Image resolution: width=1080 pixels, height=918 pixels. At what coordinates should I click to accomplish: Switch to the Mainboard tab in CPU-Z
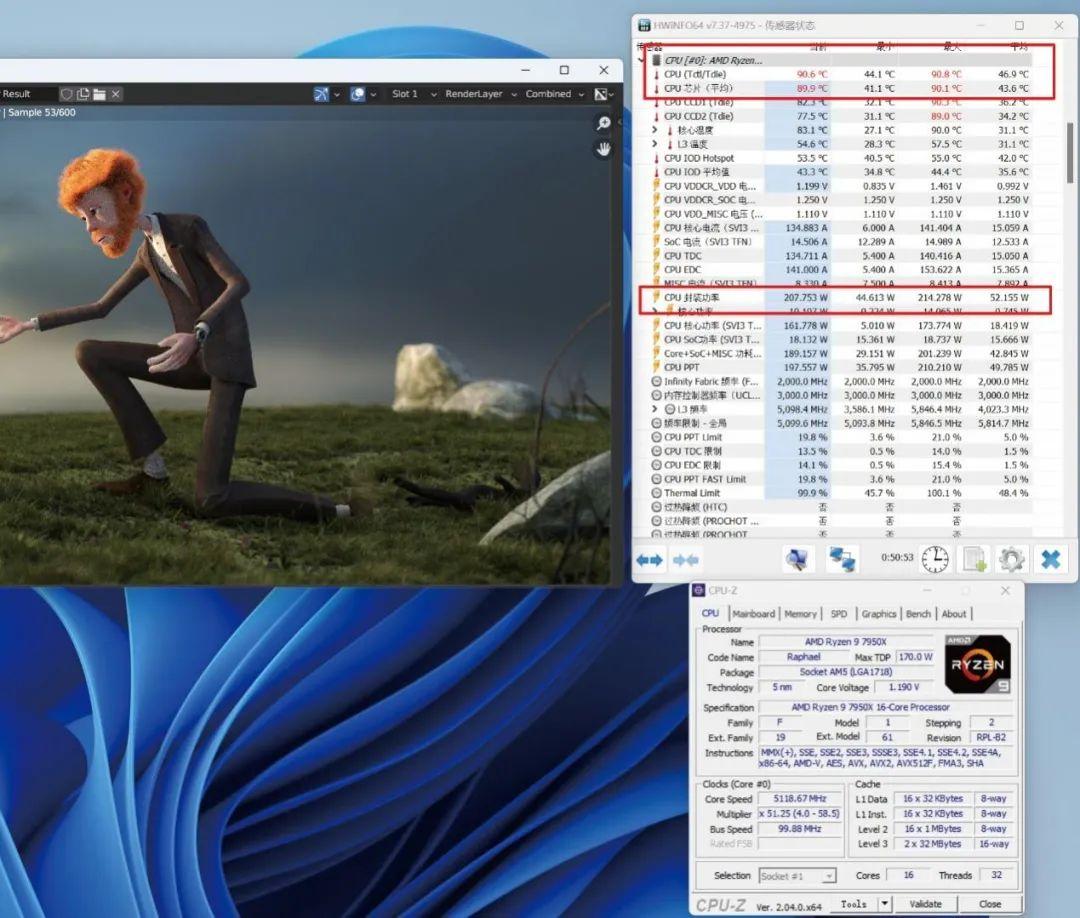coord(753,614)
